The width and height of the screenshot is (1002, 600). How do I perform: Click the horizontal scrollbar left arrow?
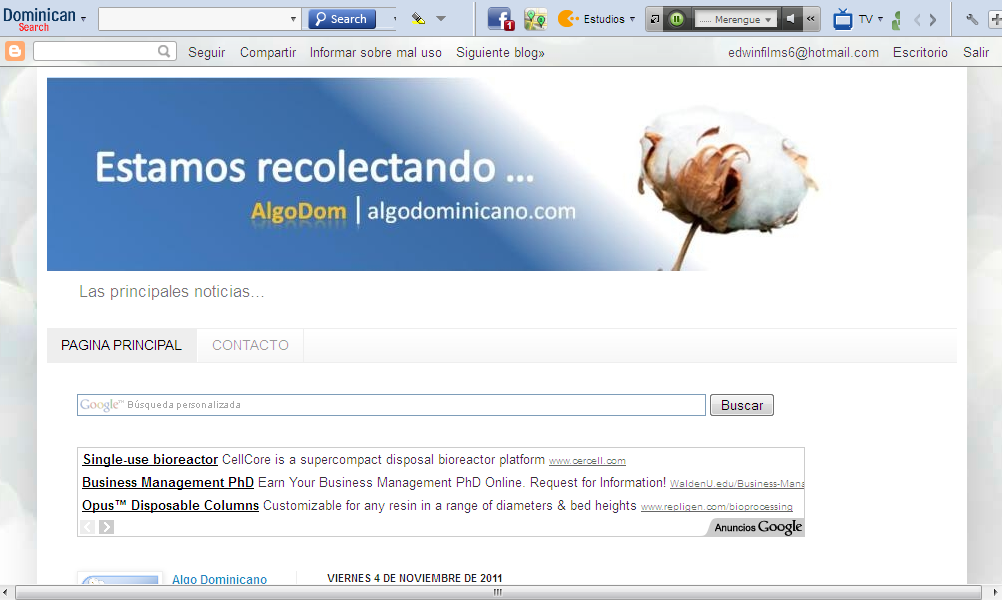coord(5,592)
